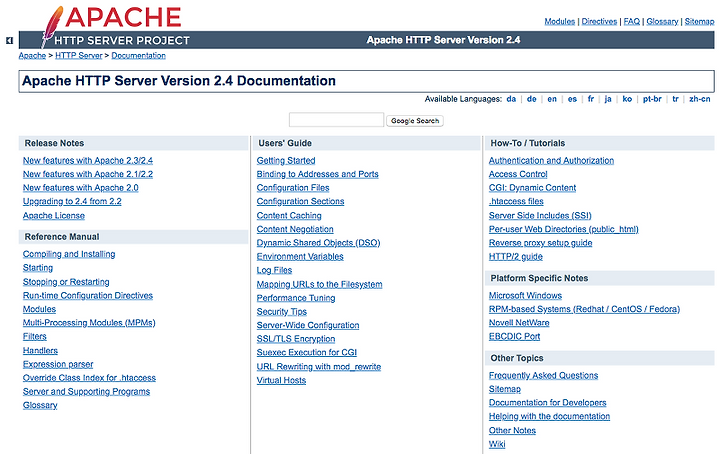Open Mapping URLs to the Filesystem
This screenshot has height=454, width=720.
319,285
